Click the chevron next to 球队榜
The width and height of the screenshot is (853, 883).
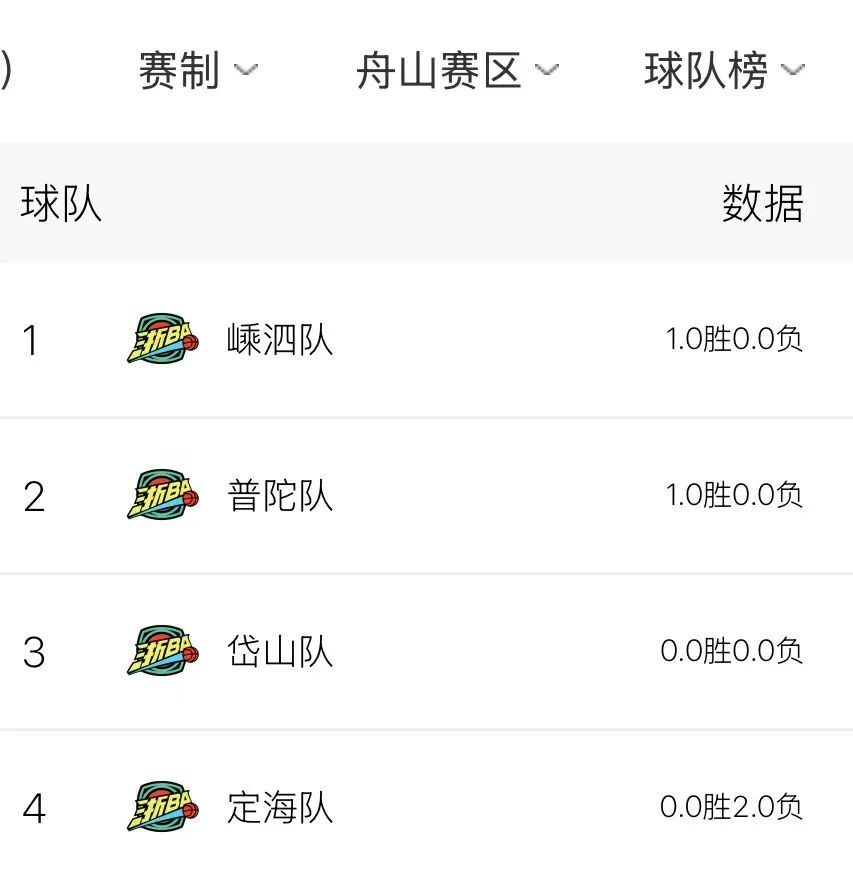pos(793,70)
